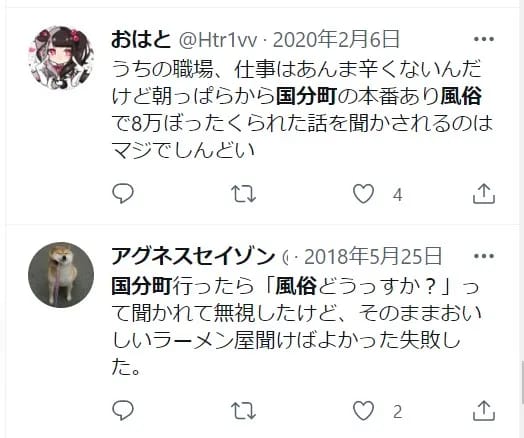The width and height of the screenshot is (524, 438).
Task: Retweet おはと's tweet about 職場
Action: [x=244, y=194]
